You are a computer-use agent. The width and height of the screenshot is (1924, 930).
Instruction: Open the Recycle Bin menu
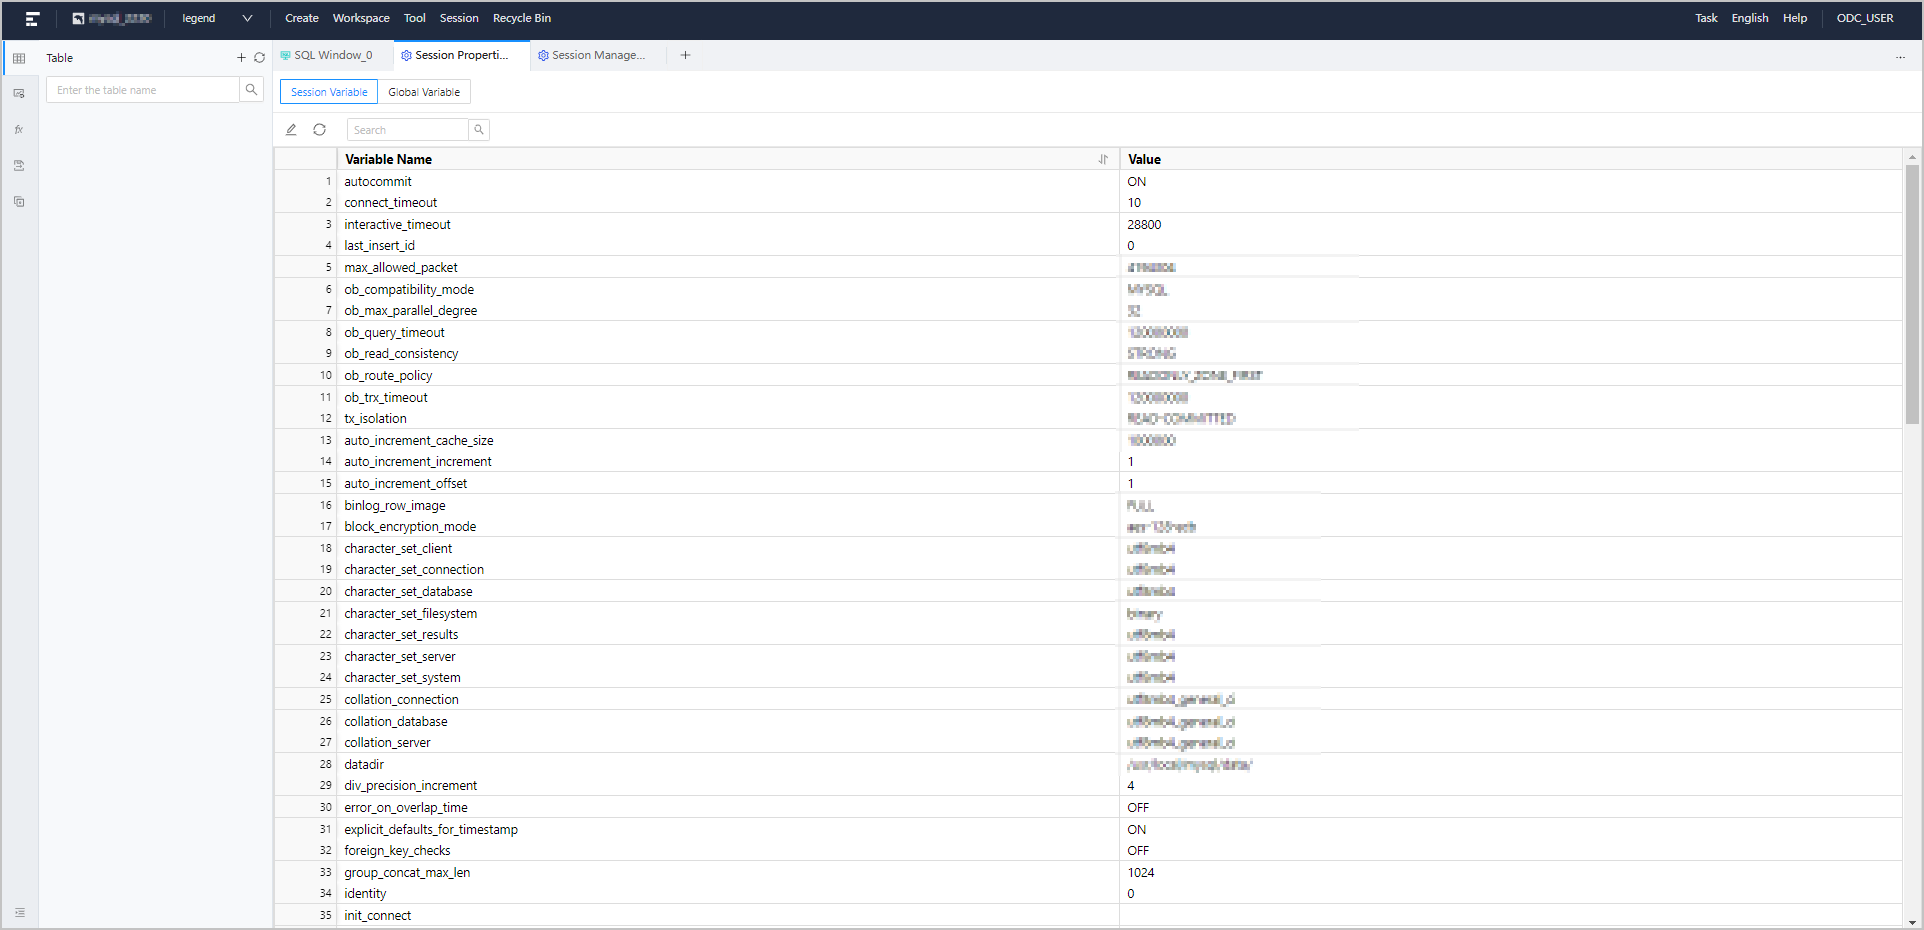click(522, 18)
